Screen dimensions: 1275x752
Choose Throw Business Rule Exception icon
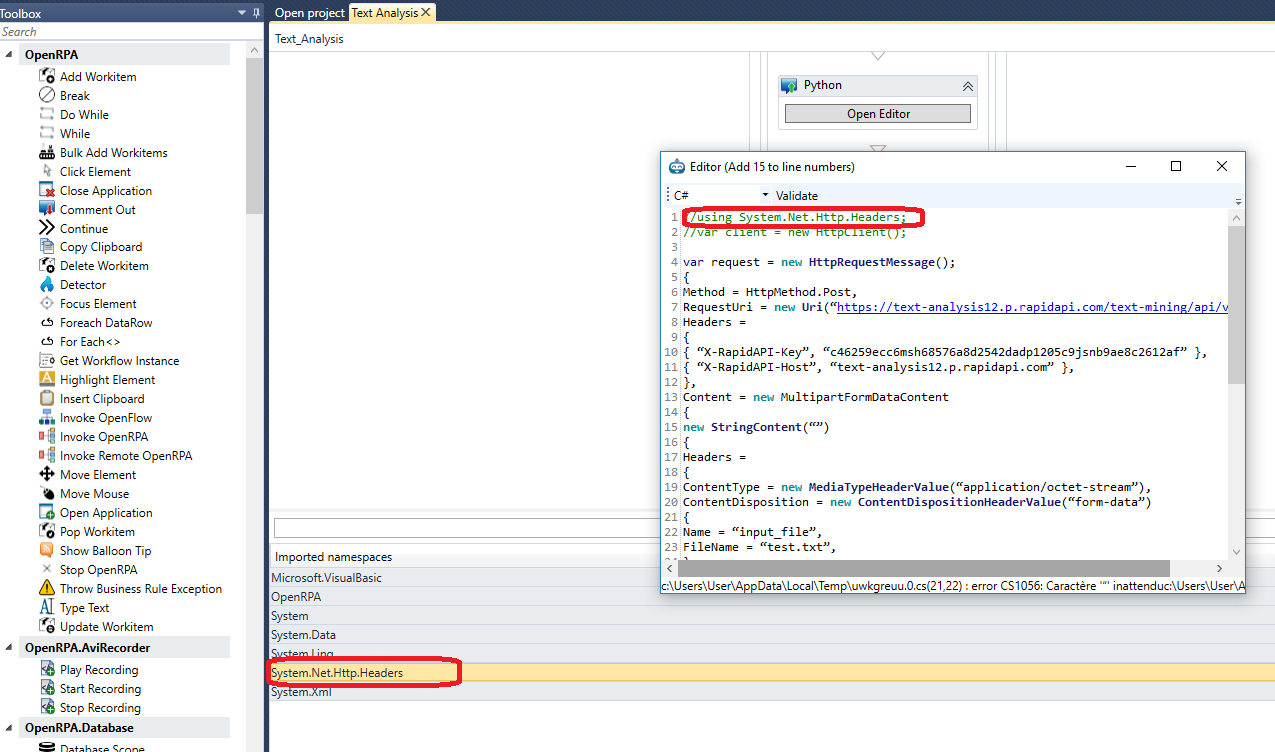pyautogui.click(x=46, y=588)
